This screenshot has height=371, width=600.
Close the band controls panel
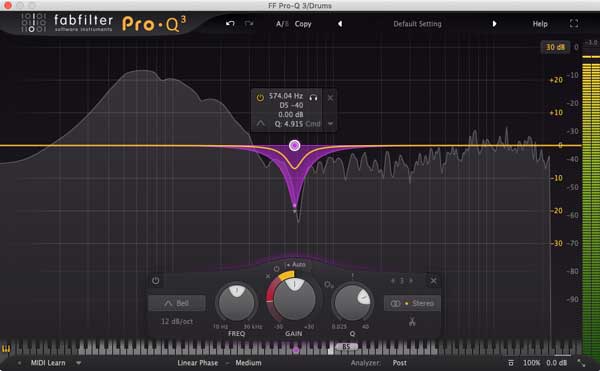pos(433,281)
